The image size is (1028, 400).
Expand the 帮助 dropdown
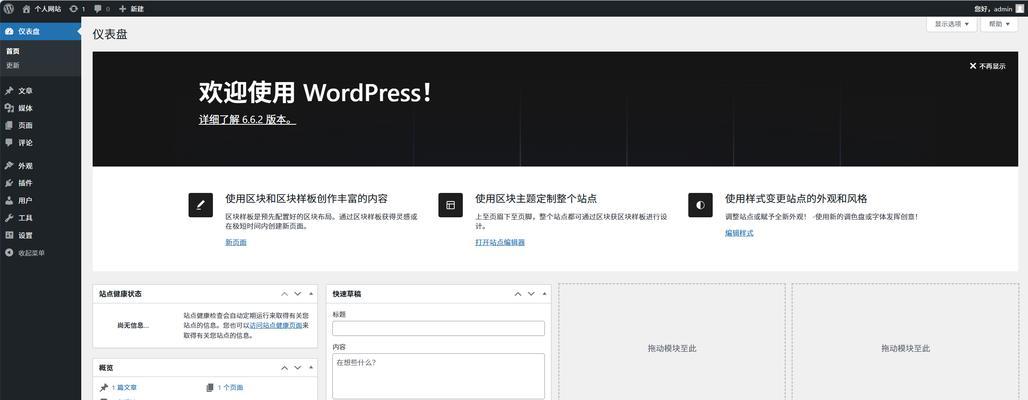[x=999, y=24]
